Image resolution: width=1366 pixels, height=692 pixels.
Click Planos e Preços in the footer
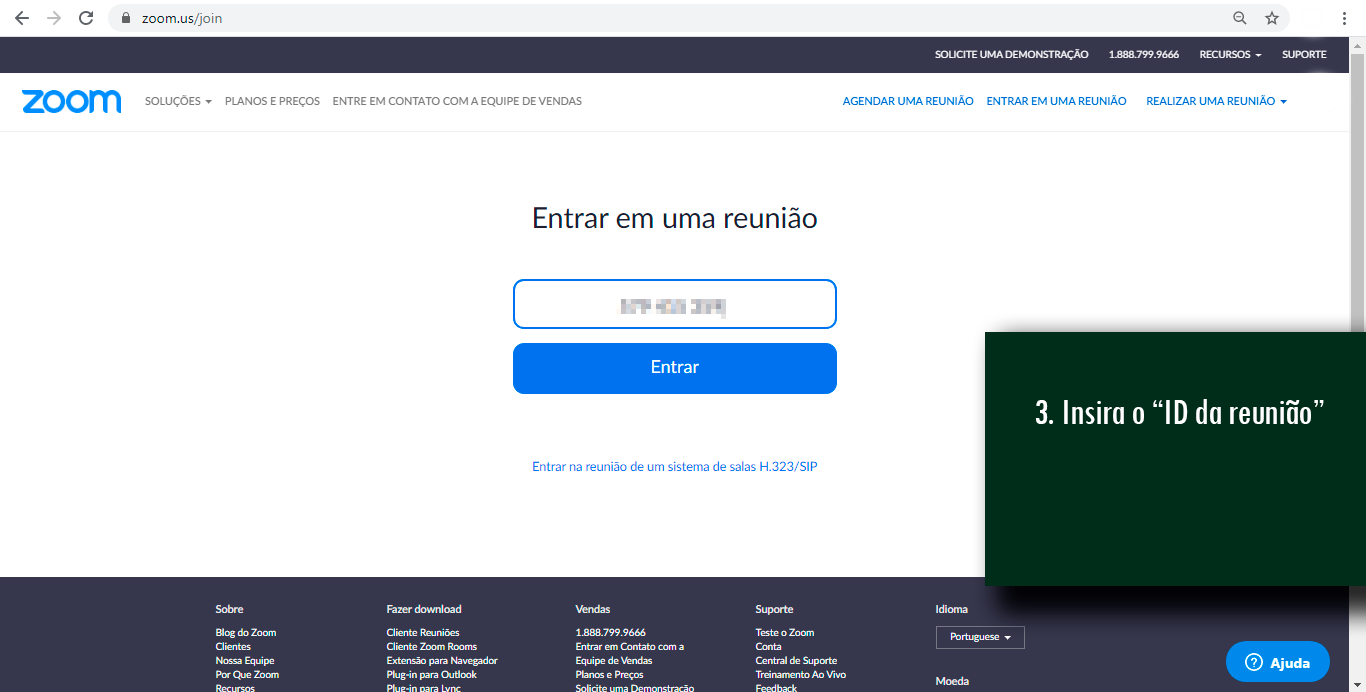click(610, 675)
